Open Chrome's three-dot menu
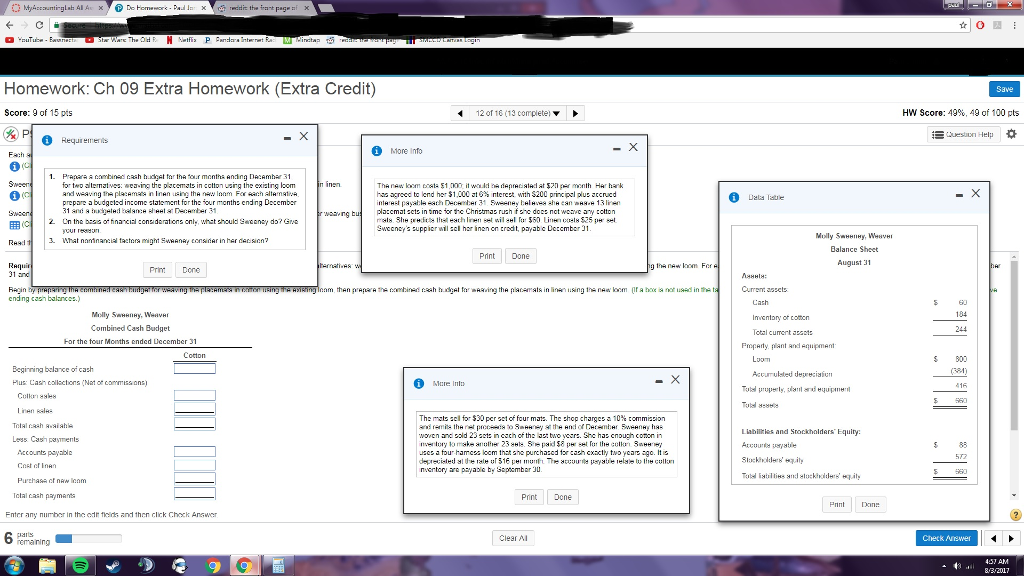This screenshot has height=576, width=1024. tap(1014, 25)
